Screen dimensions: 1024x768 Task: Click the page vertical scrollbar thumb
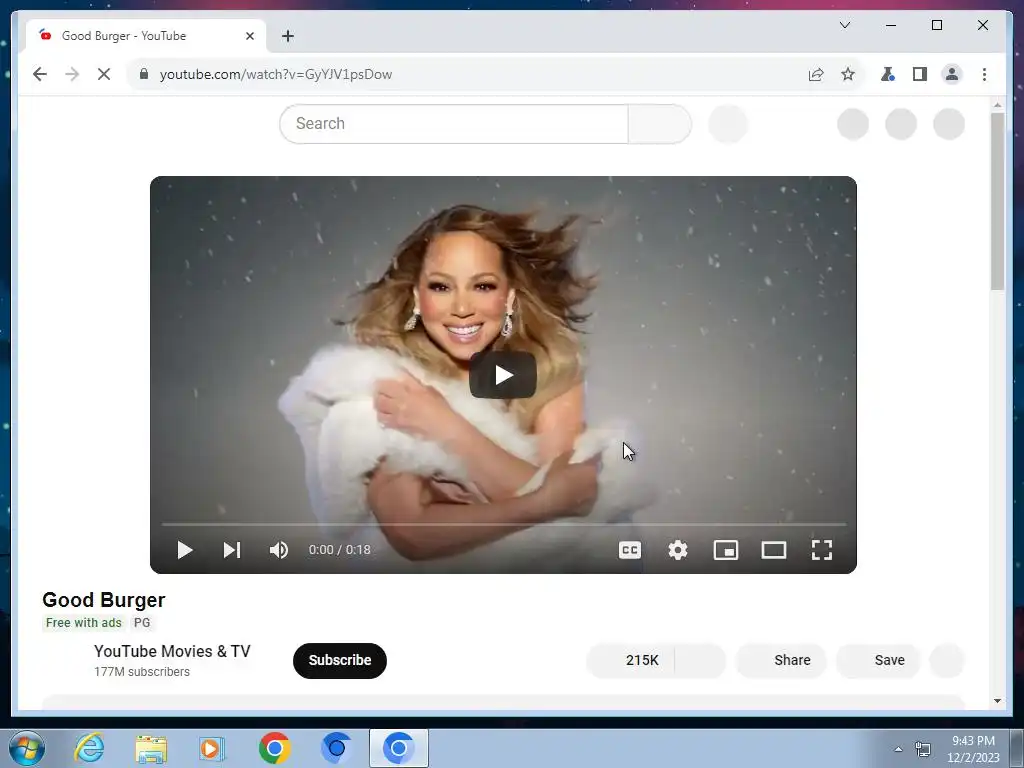[997, 201]
